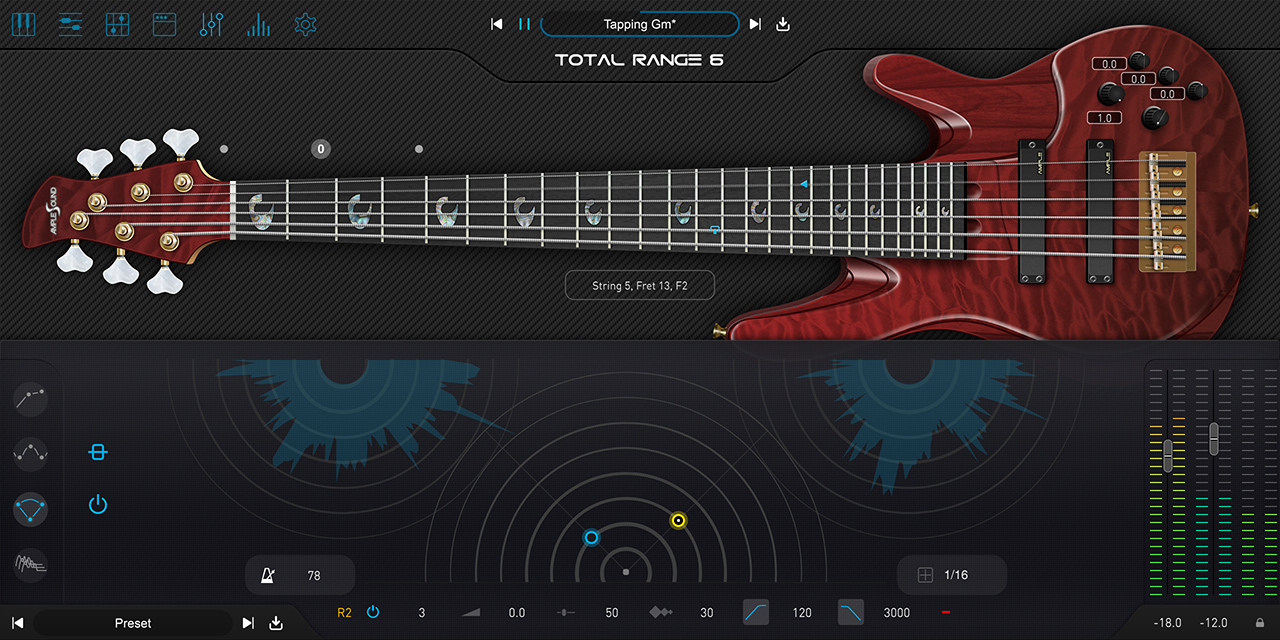Click the high-pass frequency value 120
This screenshot has width=1280, height=640.
tap(802, 612)
